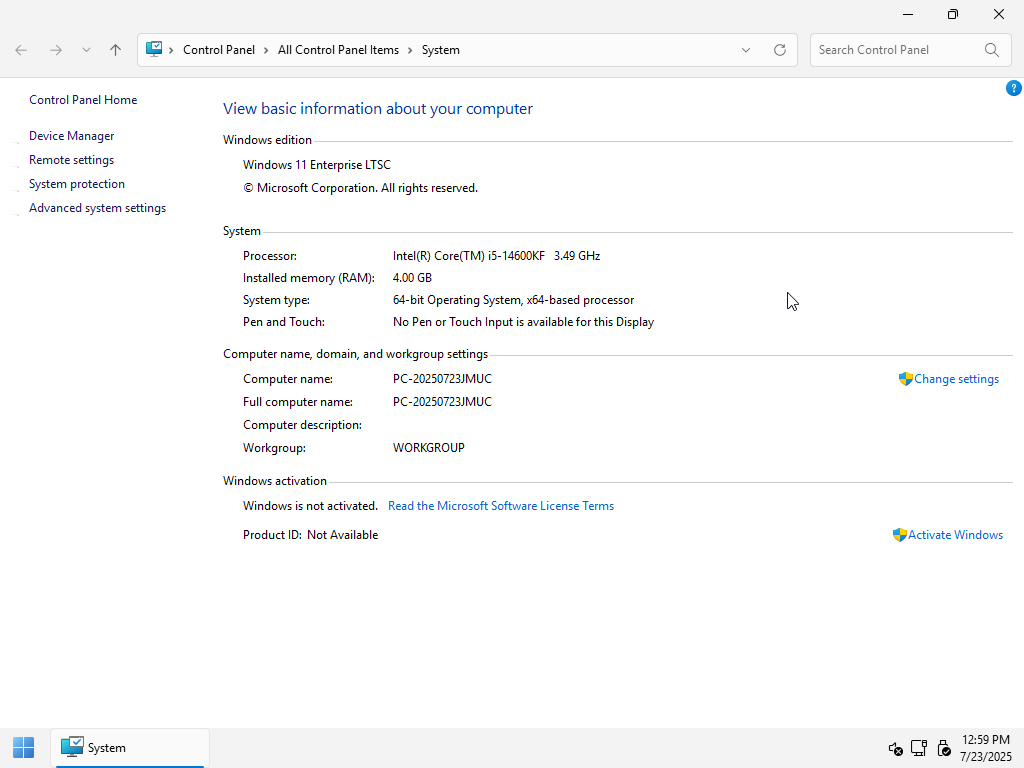
Task: Refresh the System page
Action: click(x=780, y=50)
